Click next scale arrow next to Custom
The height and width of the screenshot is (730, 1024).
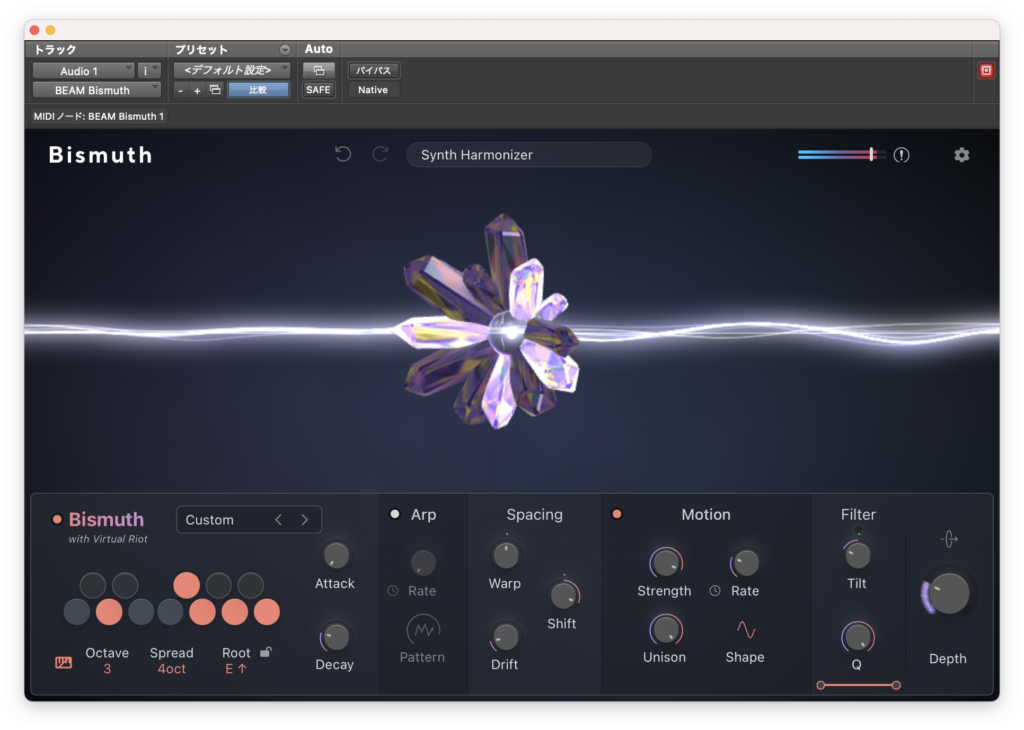(304, 520)
